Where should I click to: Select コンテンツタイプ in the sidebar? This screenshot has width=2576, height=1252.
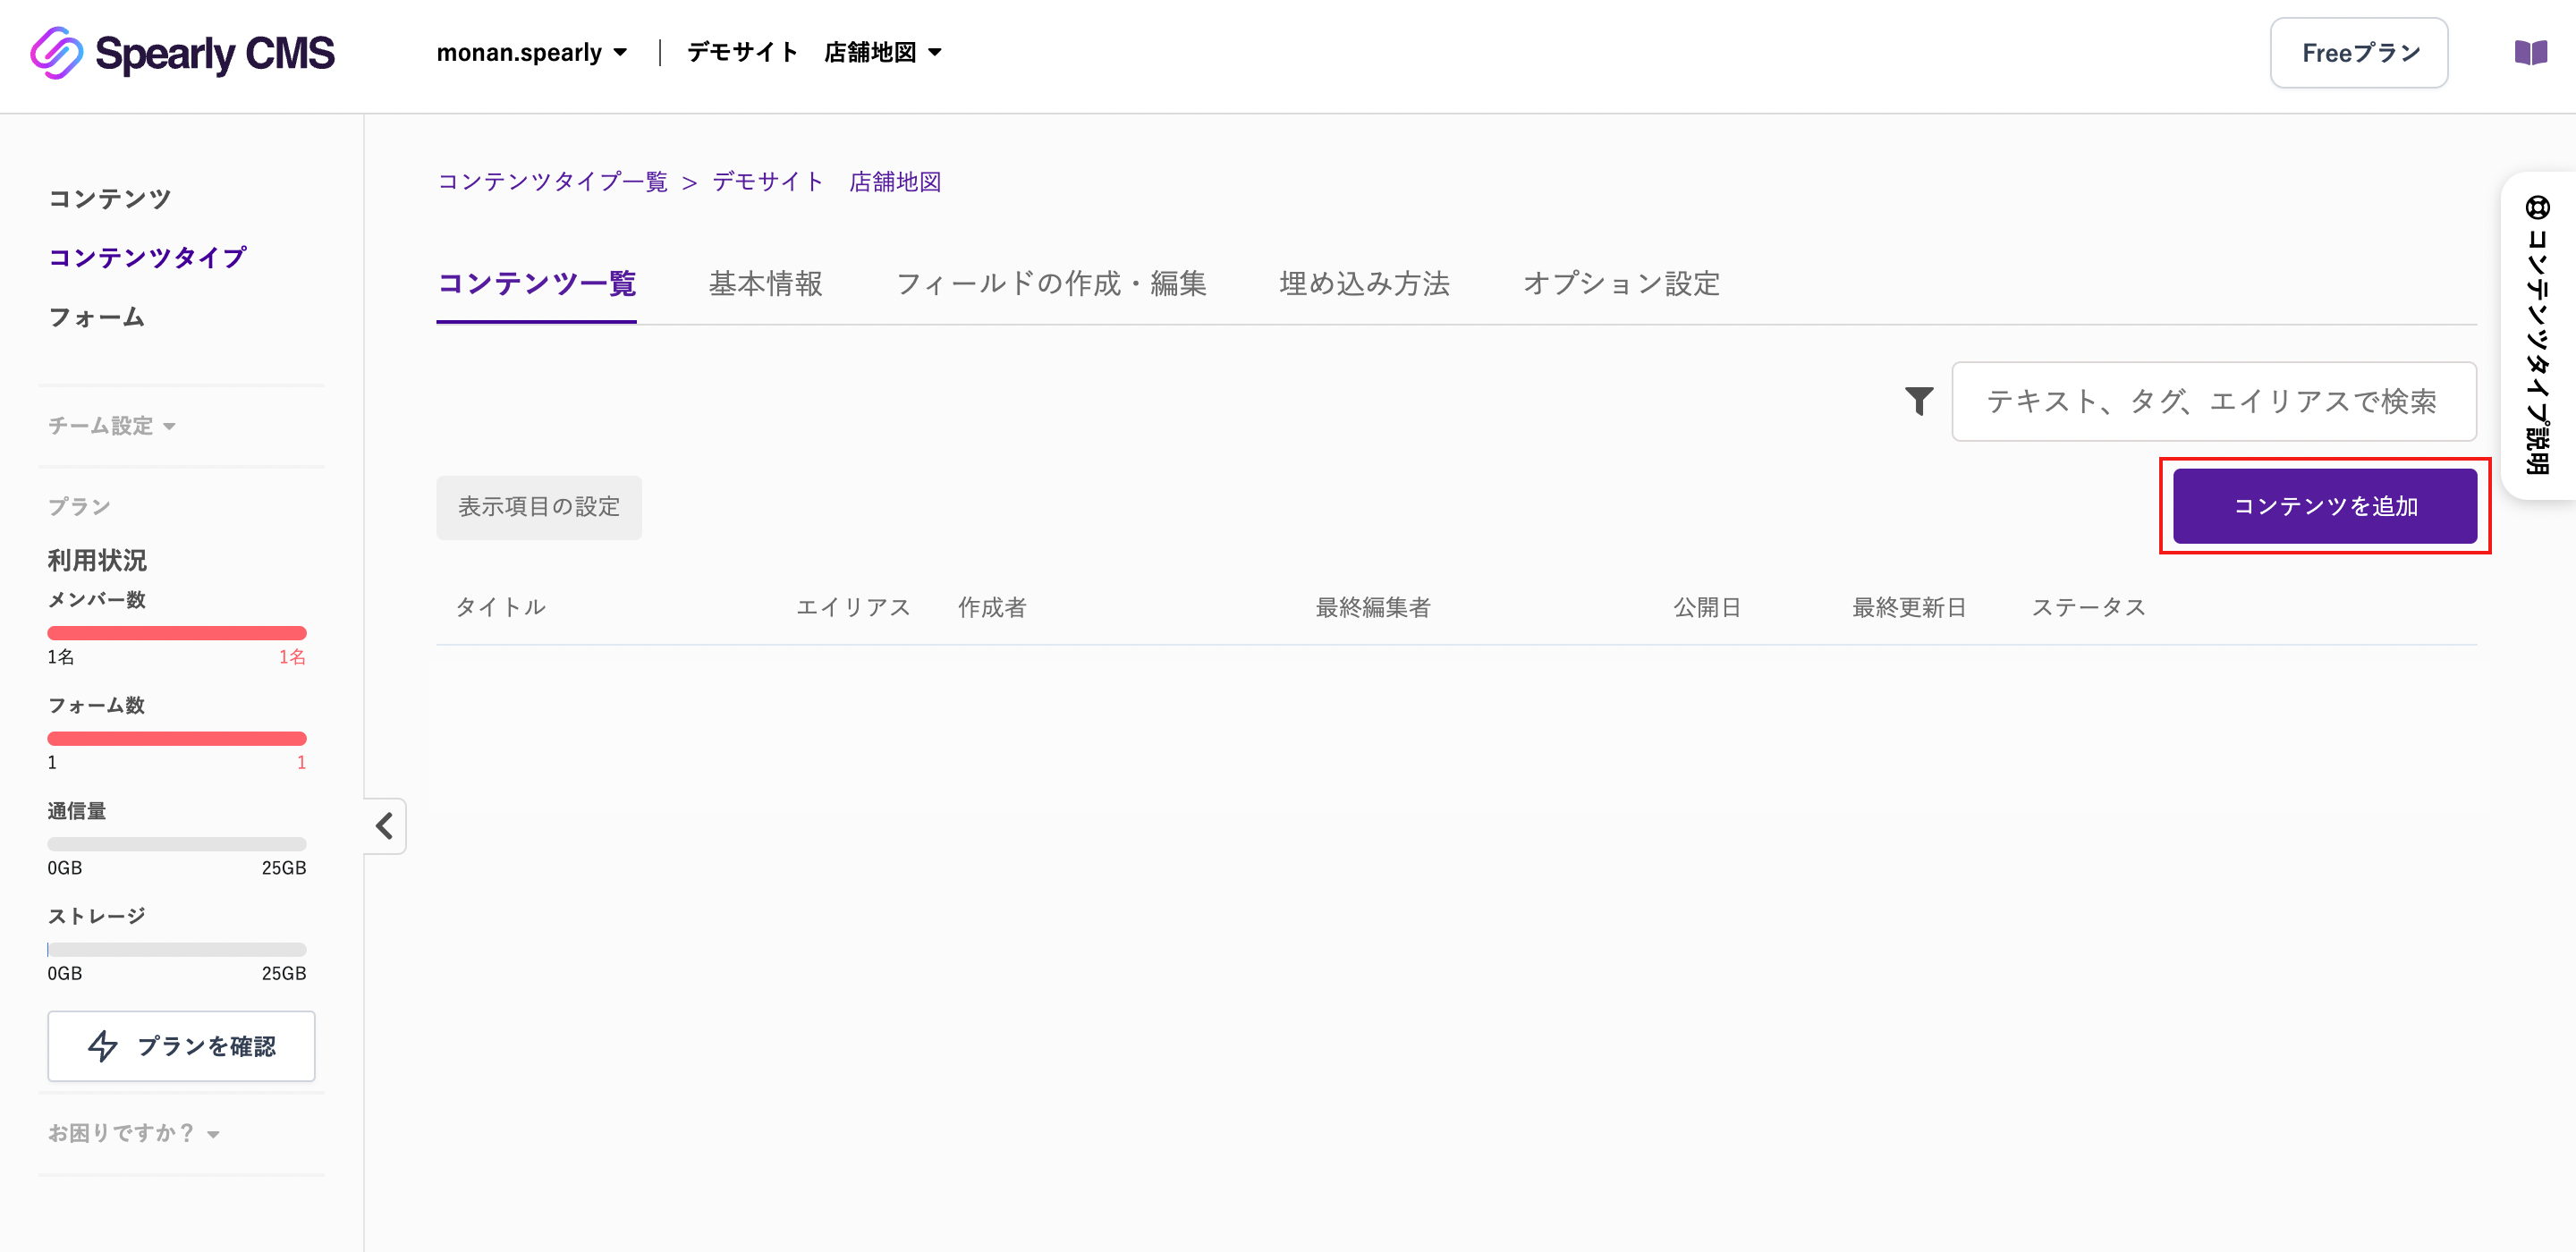147,257
